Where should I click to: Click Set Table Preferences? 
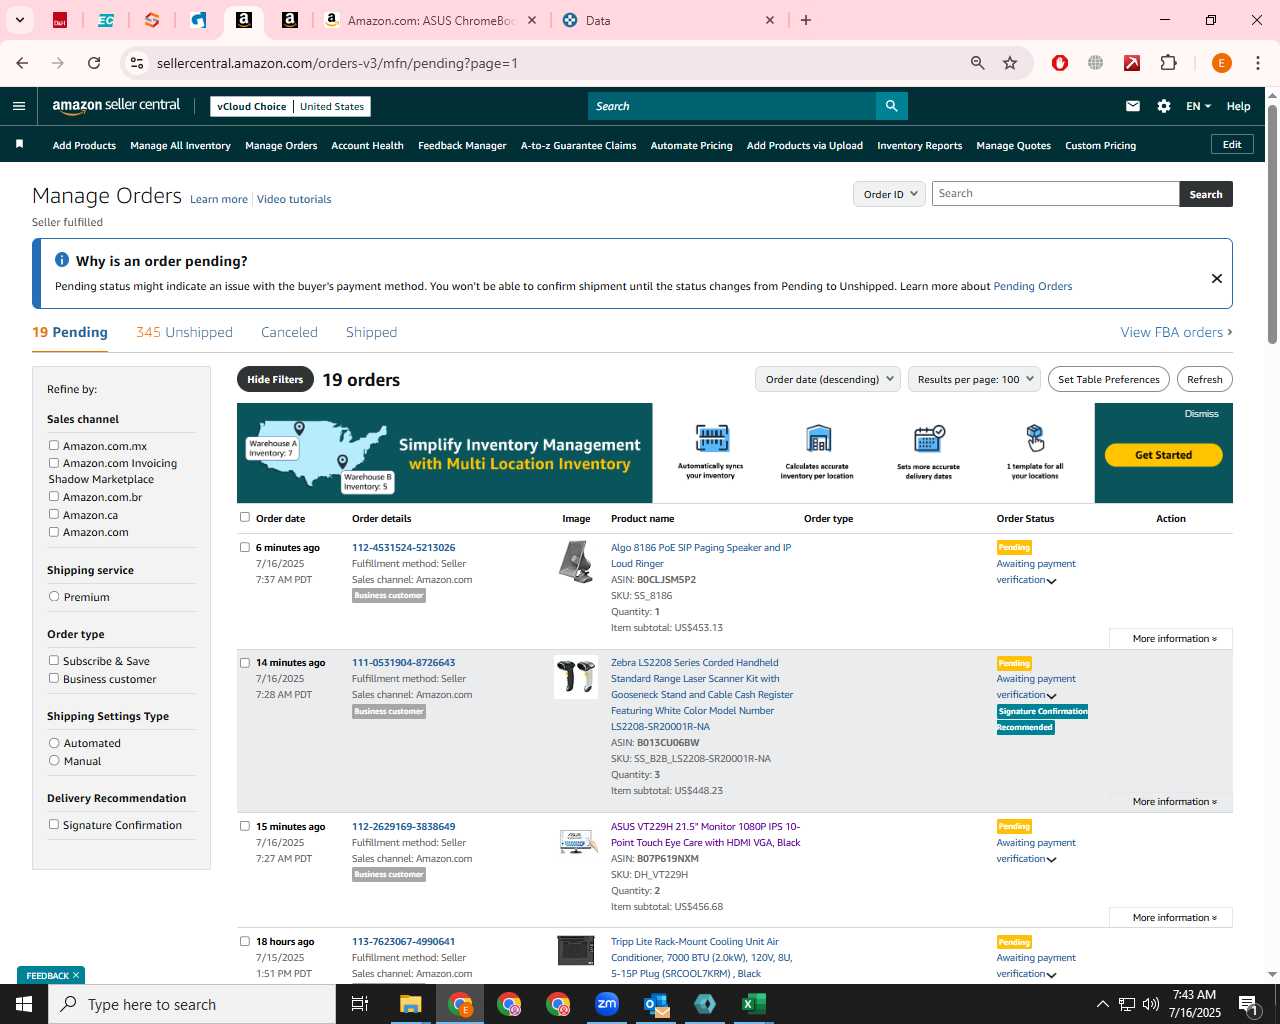coord(1109,379)
